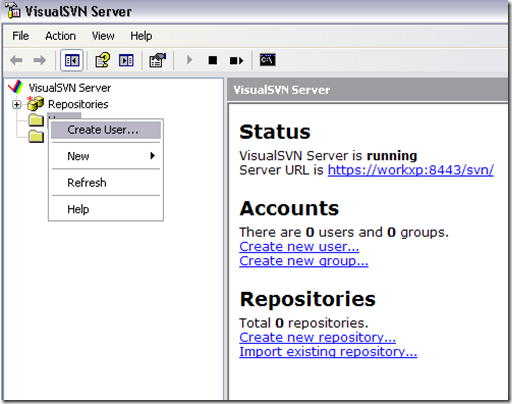Click the Forward arrow toolbar icon
The image size is (512, 404).
pos(40,61)
